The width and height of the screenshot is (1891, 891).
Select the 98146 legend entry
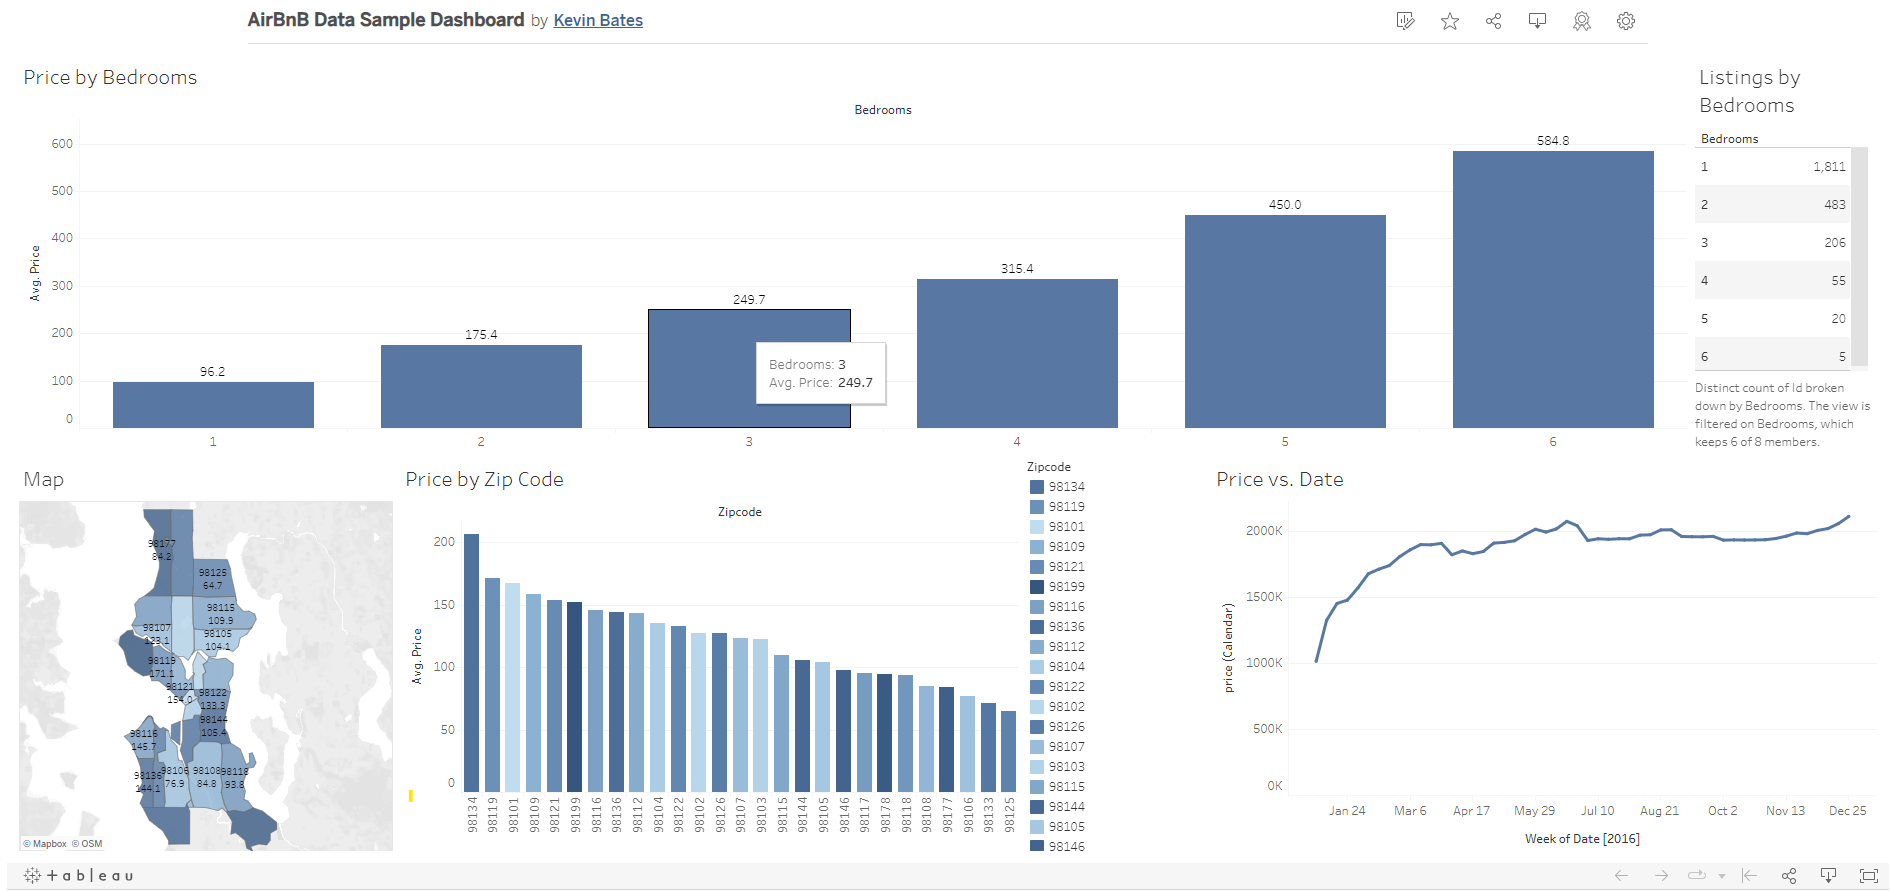point(1057,847)
